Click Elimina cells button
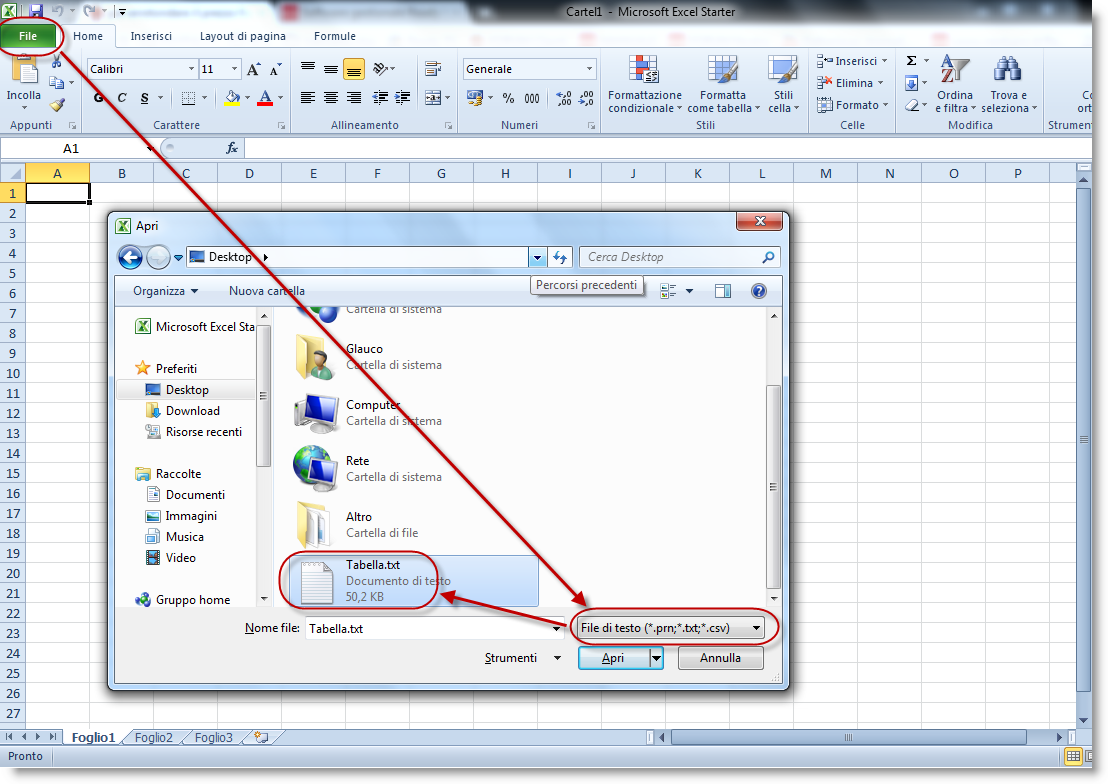The height and width of the screenshot is (784, 1108). tap(851, 83)
